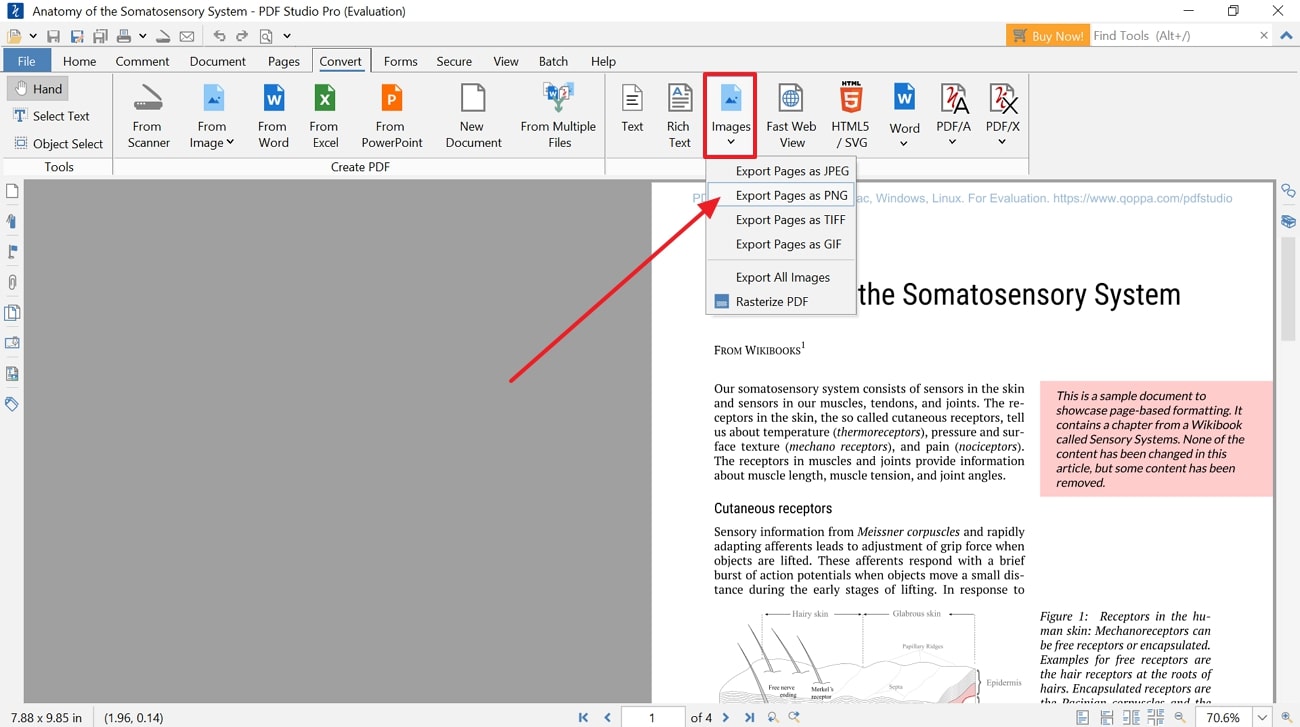The width and height of the screenshot is (1300, 727).
Task: Create PDF From PowerPoint
Action: [391, 116]
